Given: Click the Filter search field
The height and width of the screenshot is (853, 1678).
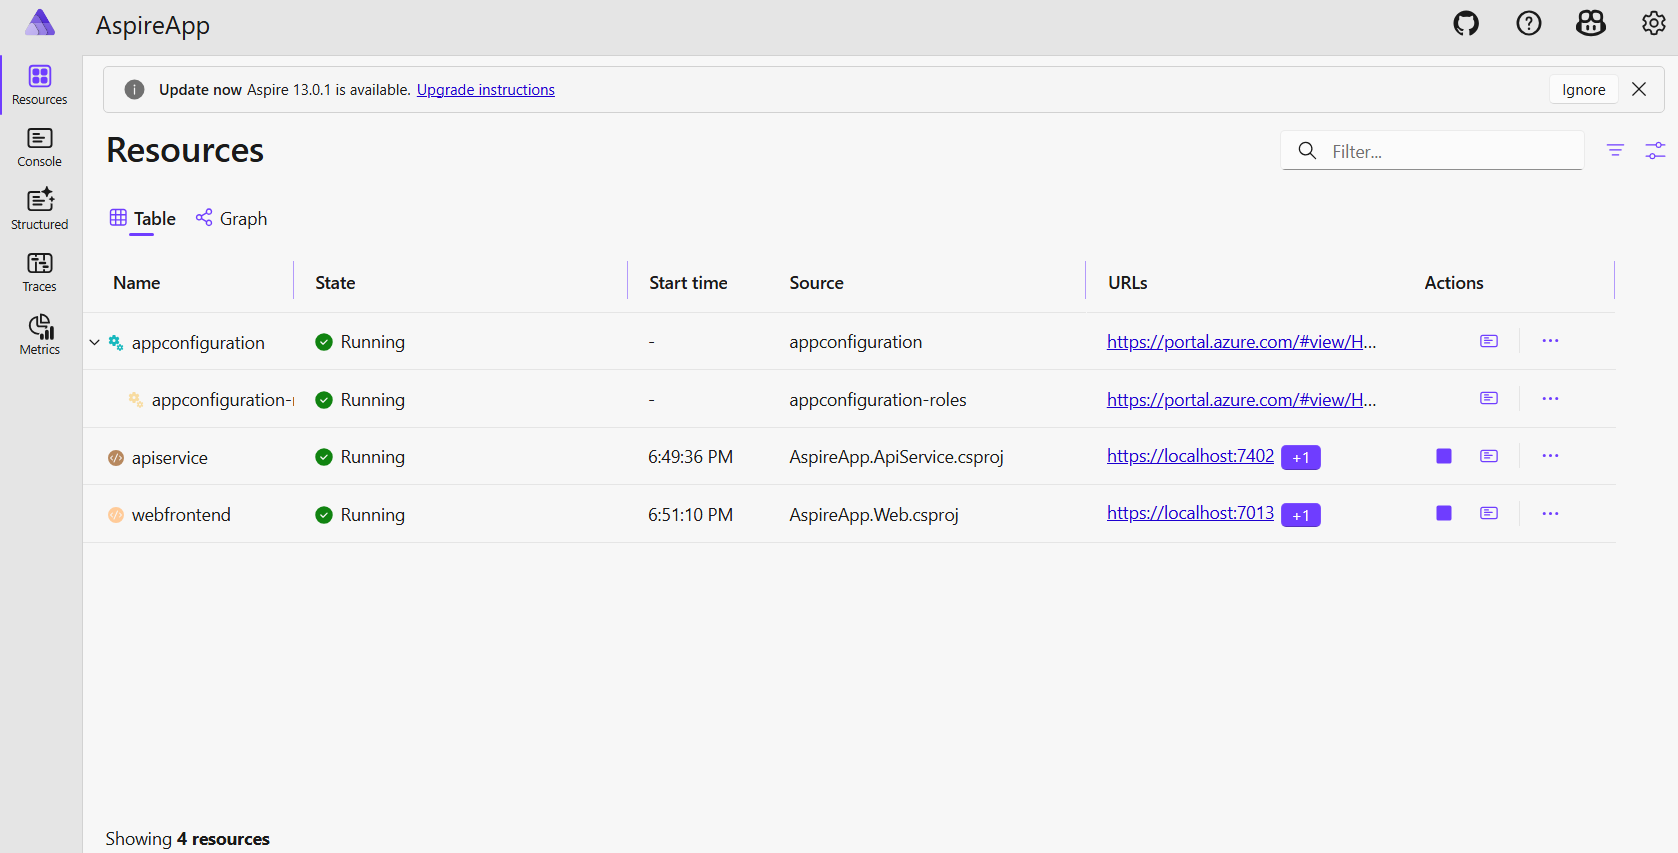Looking at the screenshot, I should (1432, 151).
